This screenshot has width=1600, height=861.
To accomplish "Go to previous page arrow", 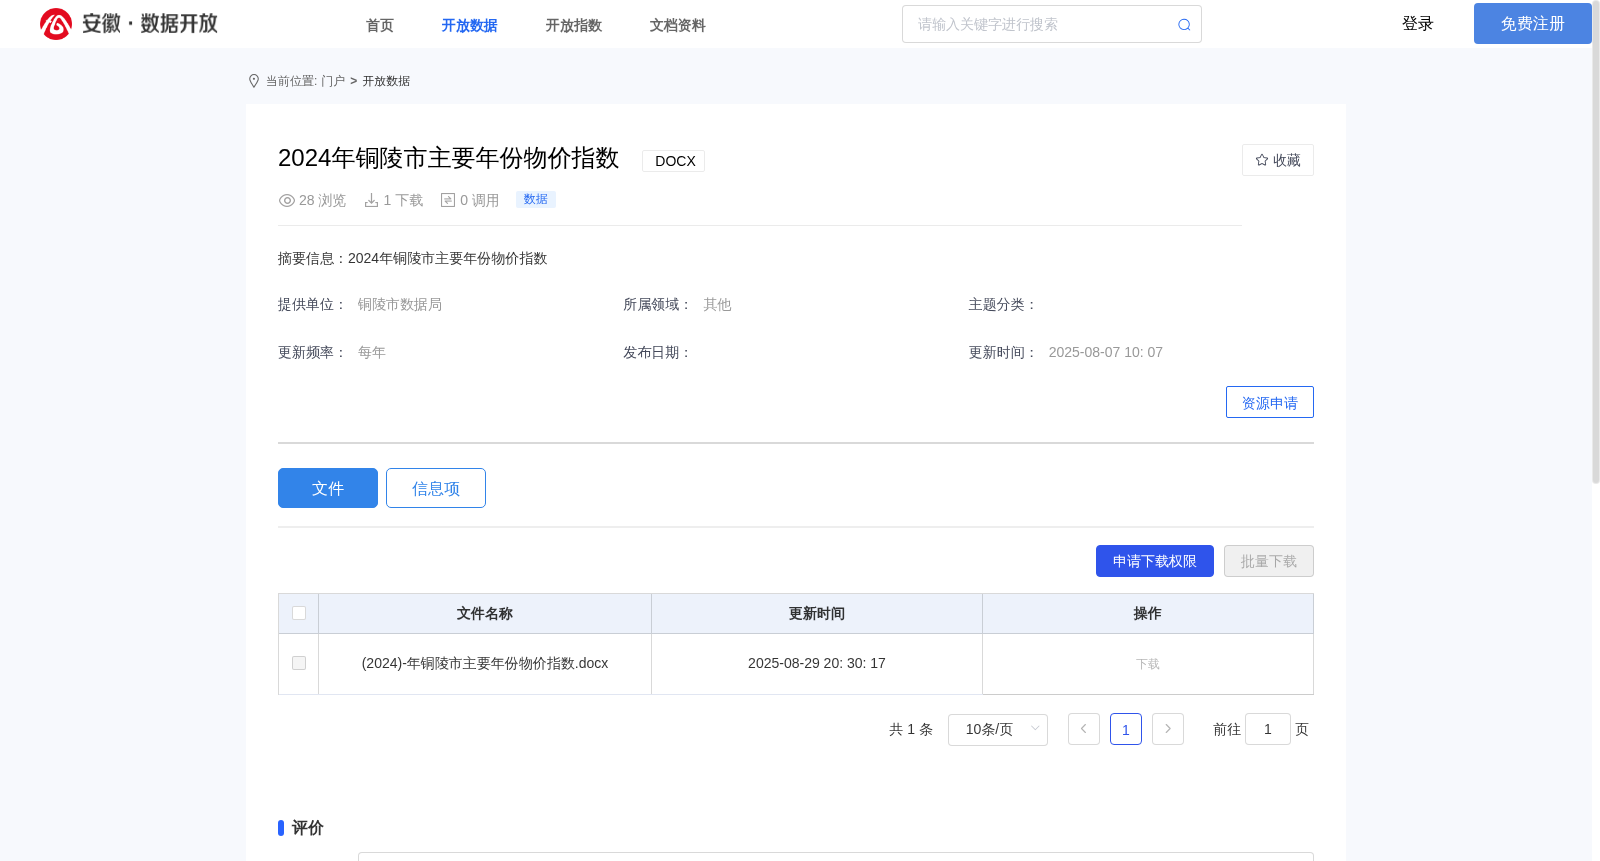I will click(x=1084, y=729).
